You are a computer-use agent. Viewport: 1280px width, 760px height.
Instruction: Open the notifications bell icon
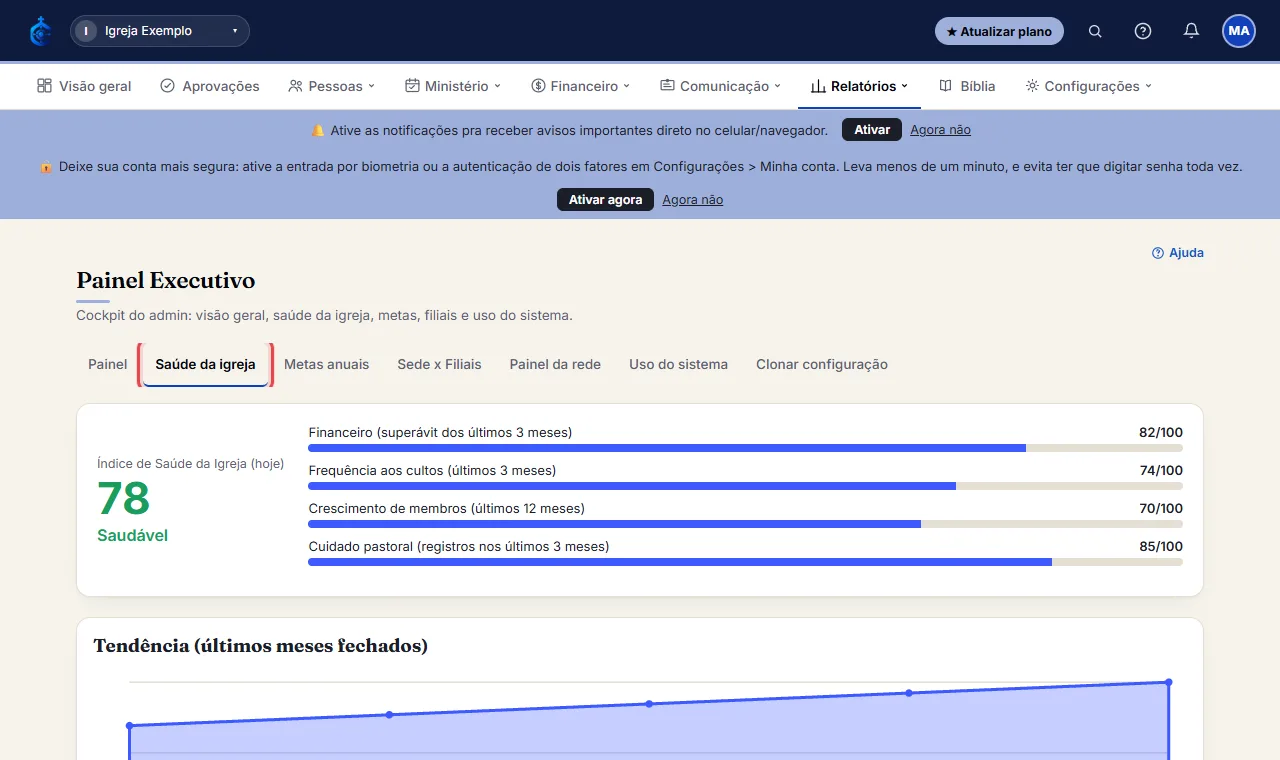(x=1191, y=31)
